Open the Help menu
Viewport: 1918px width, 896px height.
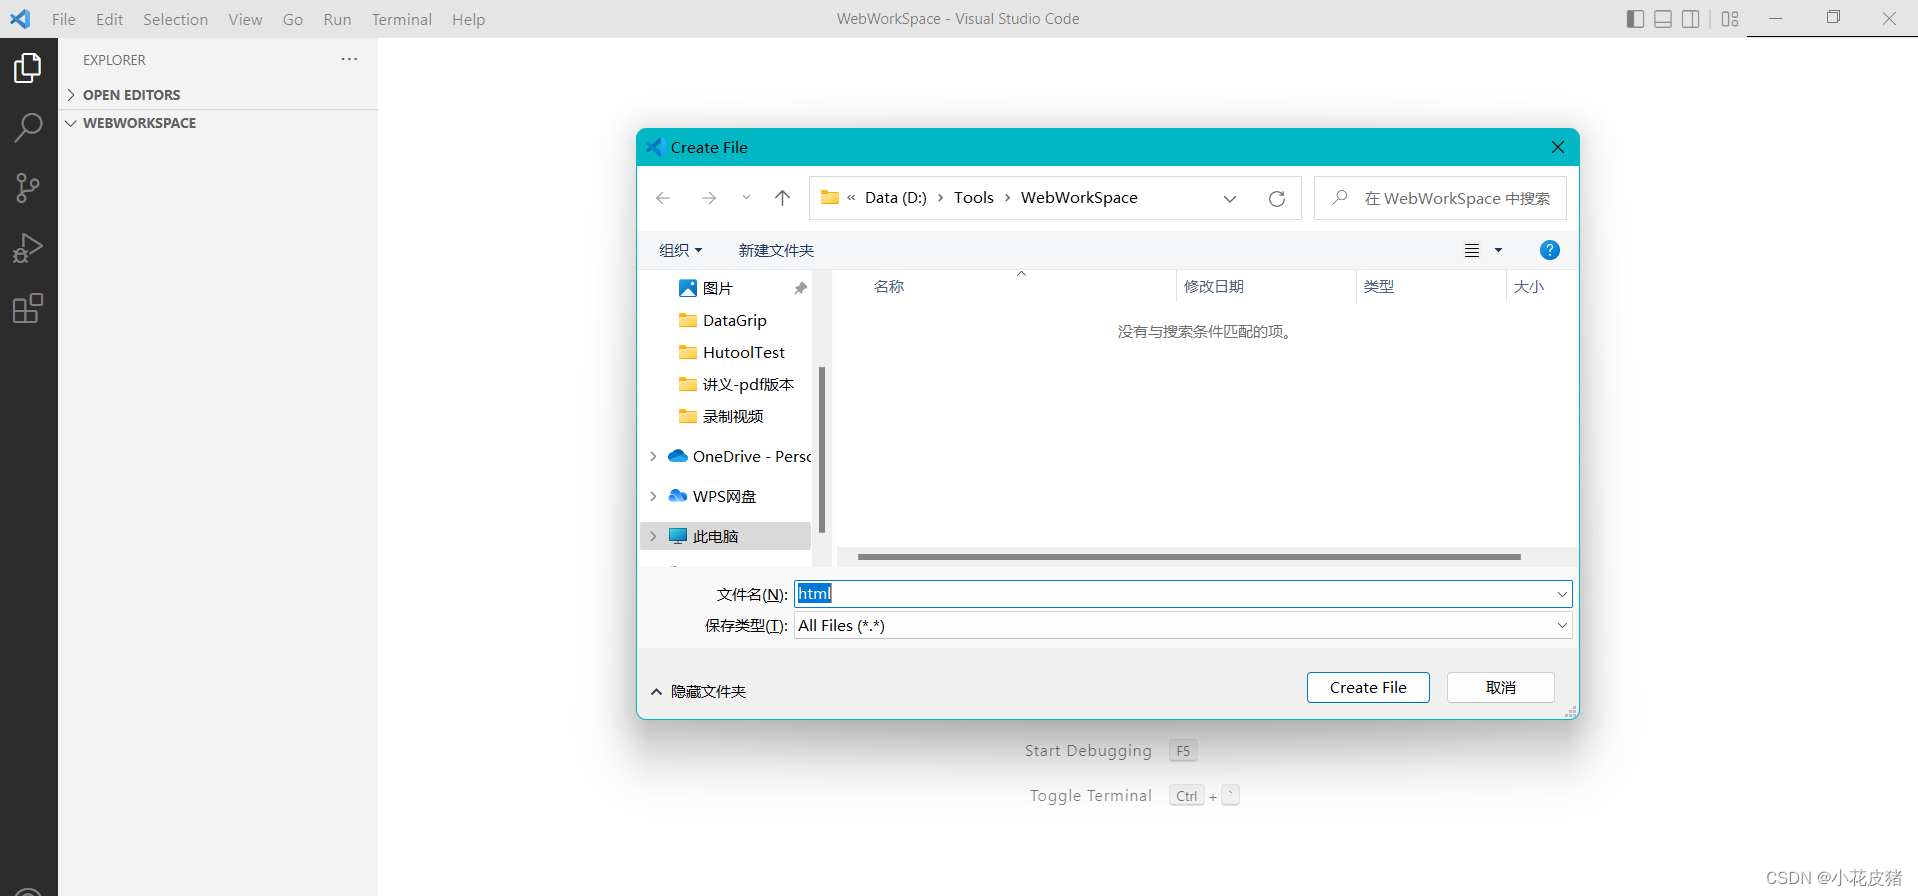(x=468, y=19)
